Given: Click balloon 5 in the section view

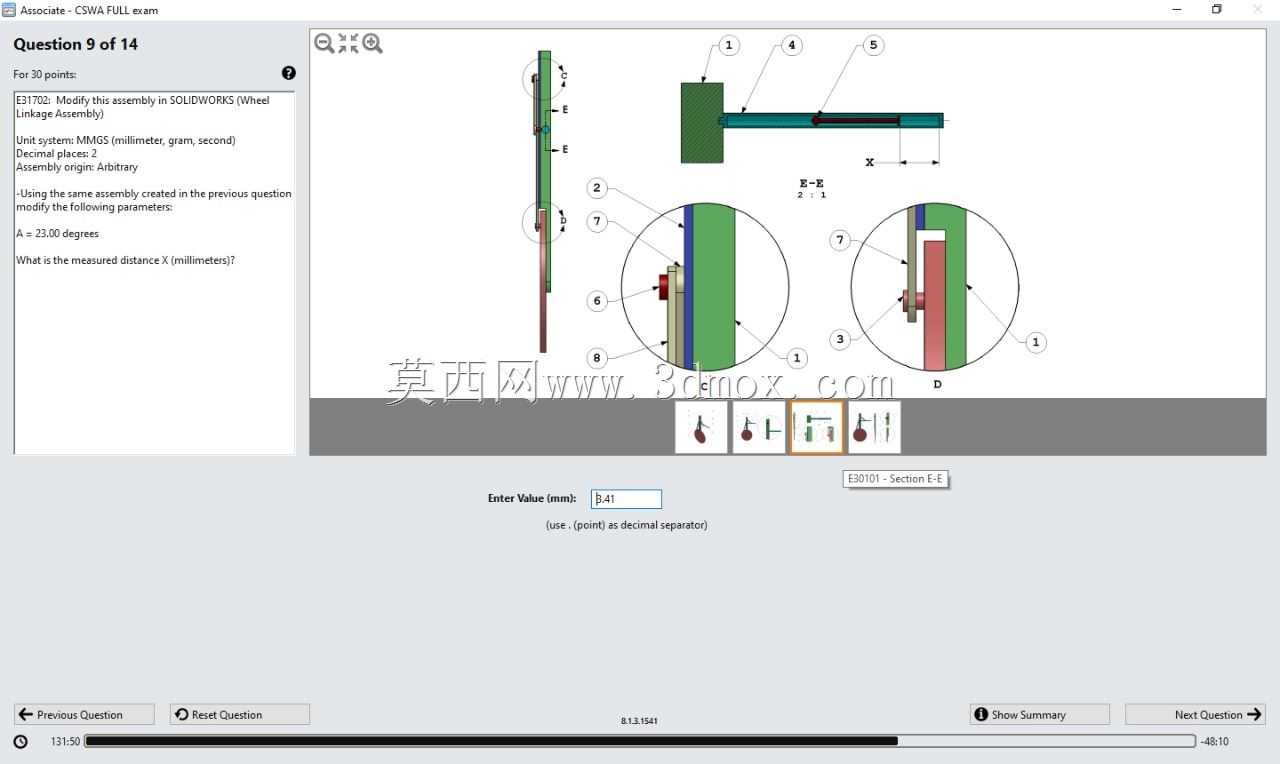Looking at the screenshot, I should 873,45.
